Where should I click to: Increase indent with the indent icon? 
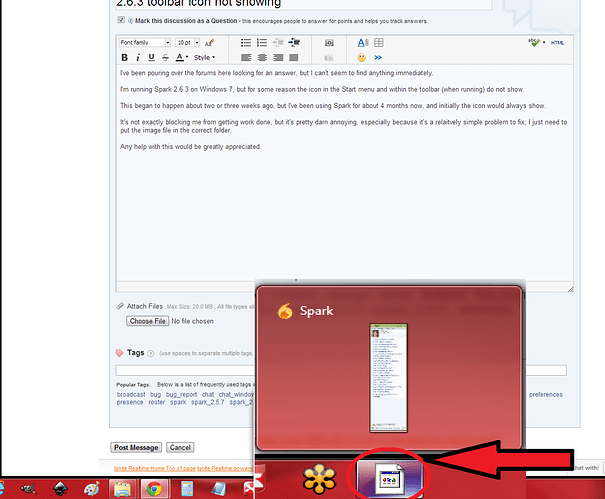(x=294, y=42)
